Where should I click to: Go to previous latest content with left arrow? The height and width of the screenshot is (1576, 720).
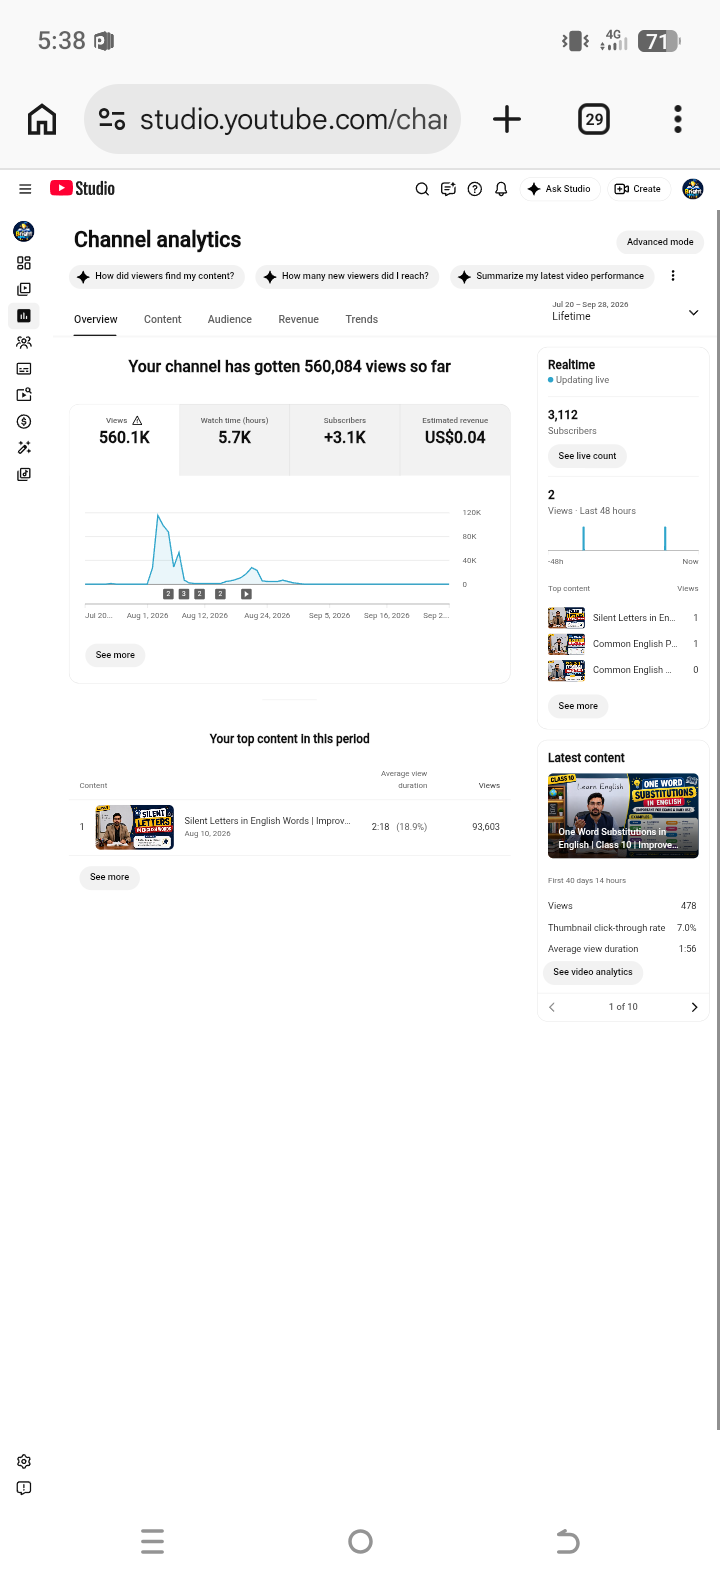click(x=552, y=1007)
